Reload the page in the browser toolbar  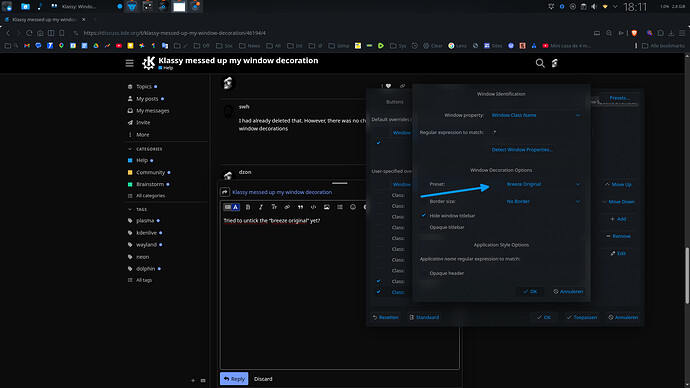pos(29,33)
